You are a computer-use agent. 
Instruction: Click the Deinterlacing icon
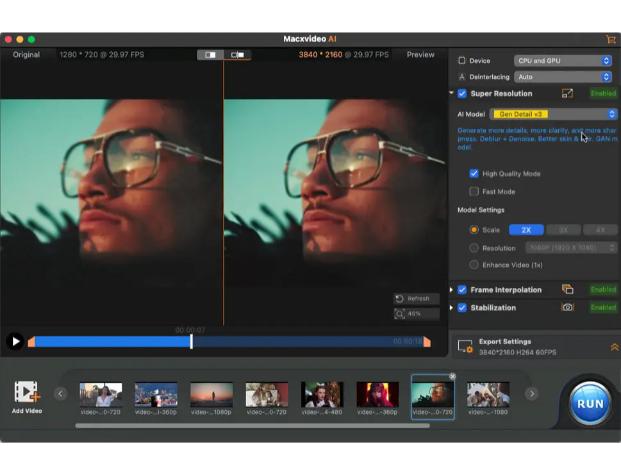click(x=461, y=77)
